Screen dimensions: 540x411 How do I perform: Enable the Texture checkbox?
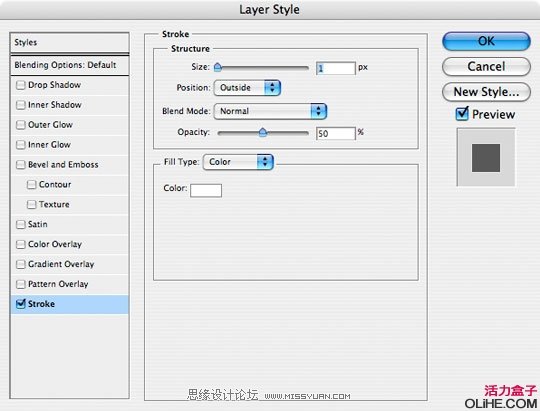point(31,205)
